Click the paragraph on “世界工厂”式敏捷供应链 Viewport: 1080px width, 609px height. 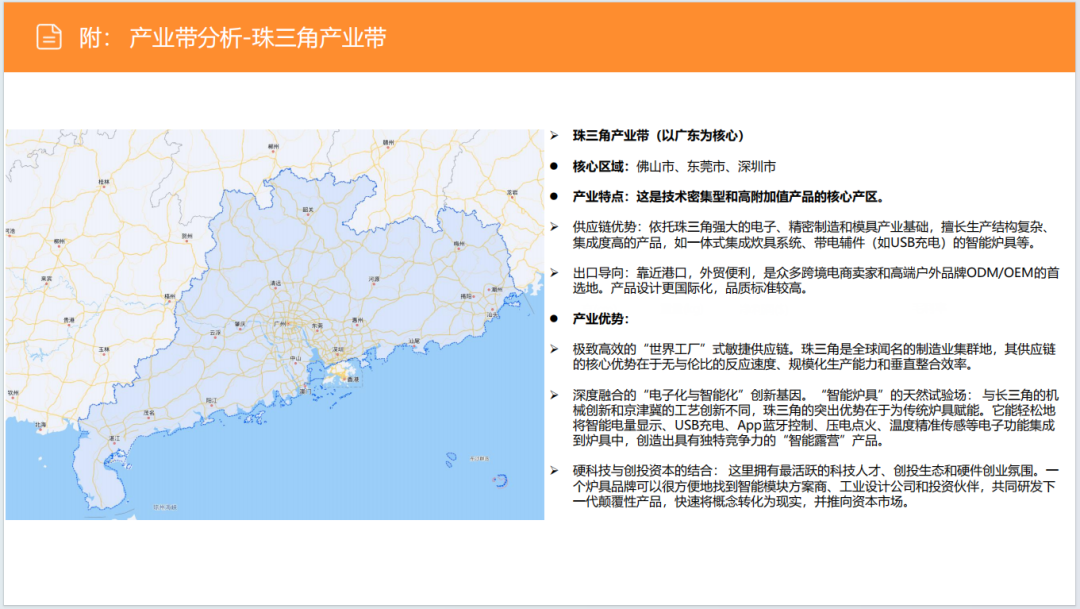(814, 357)
